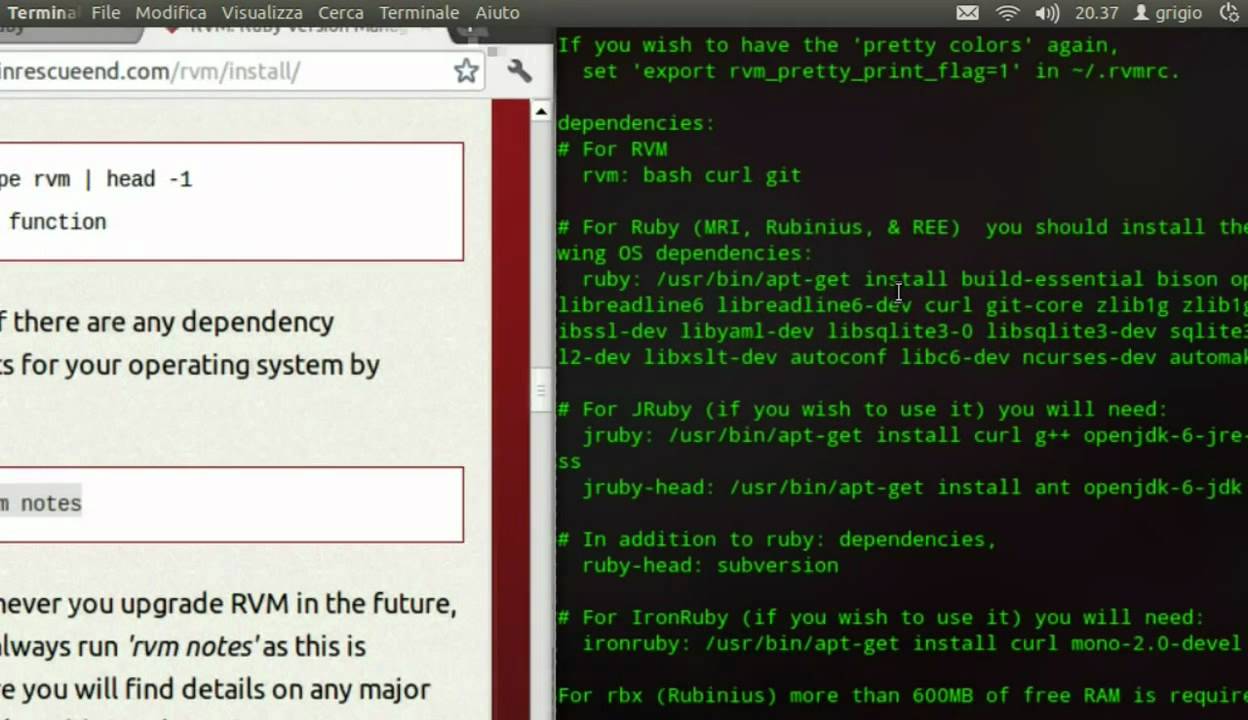This screenshot has width=1248, height=720.
Task: Click '# For IronRuby' comment line
Action: coord(881,617)
